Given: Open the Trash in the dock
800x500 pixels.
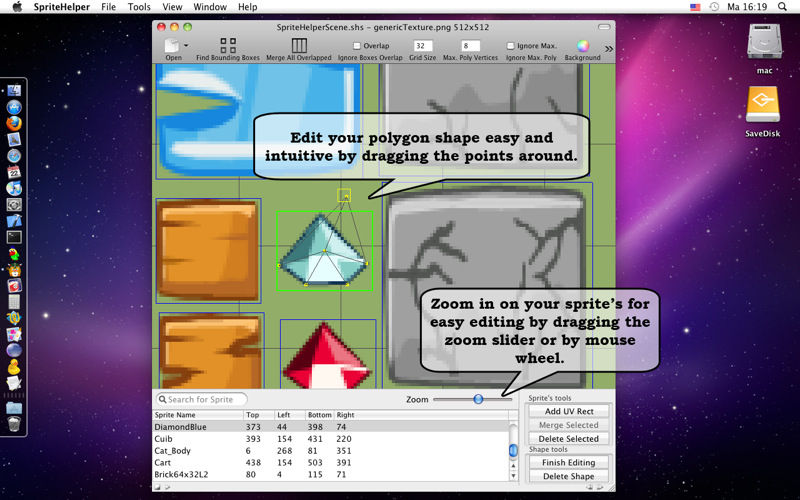Looking at the screenshot, I should 14,423.
